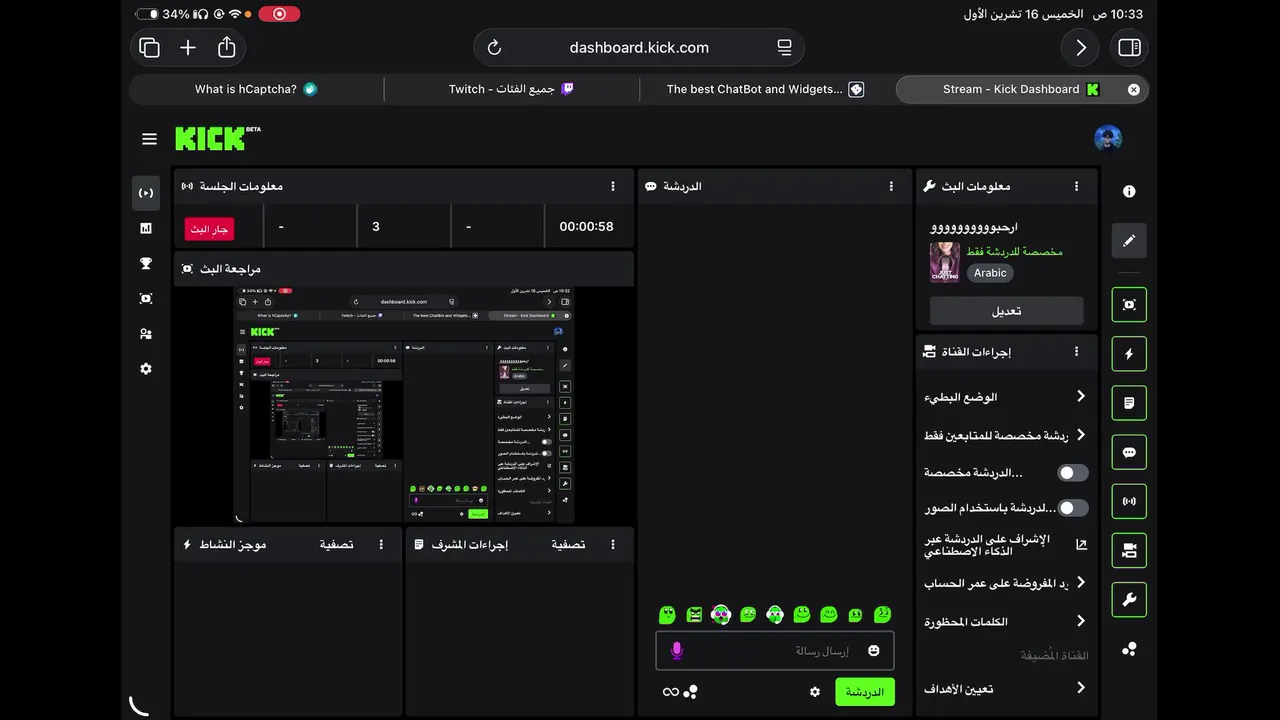The height and width of the screenshot is (720, 1280).
Task: Open three-dot menu of إجراءات القناة panel
Action: coord(1077,352)
